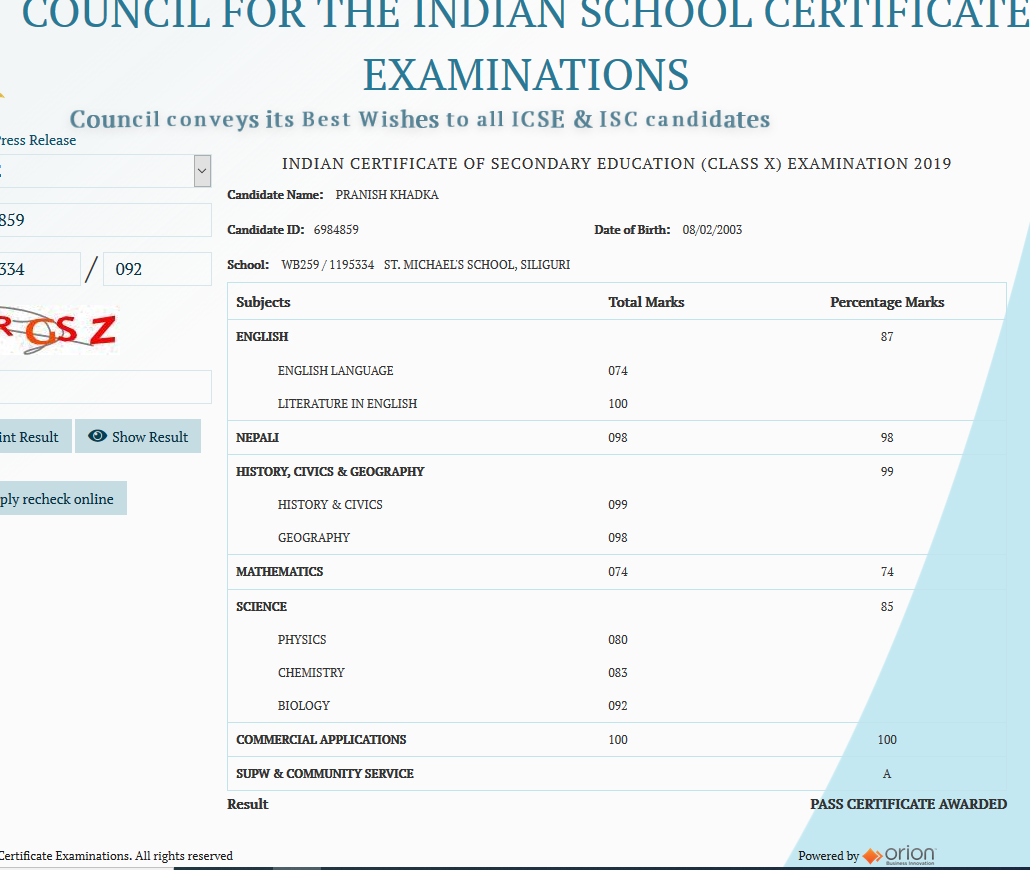The width and height of the screenshot is (1030, 870).
Task: Click the Apply recheck online button
Action: [60, 499]
